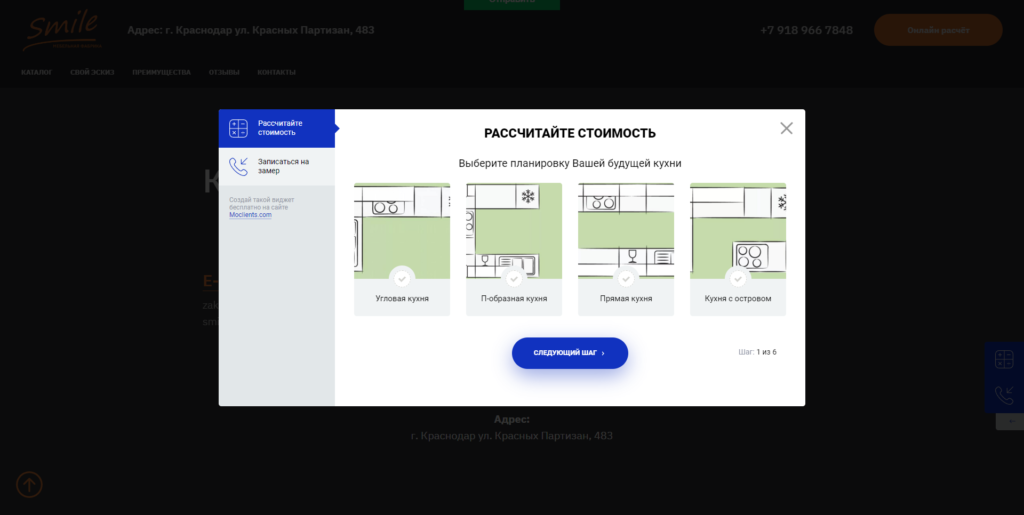Click the Выберите планировку Вашей будущей кухни text

569,163
